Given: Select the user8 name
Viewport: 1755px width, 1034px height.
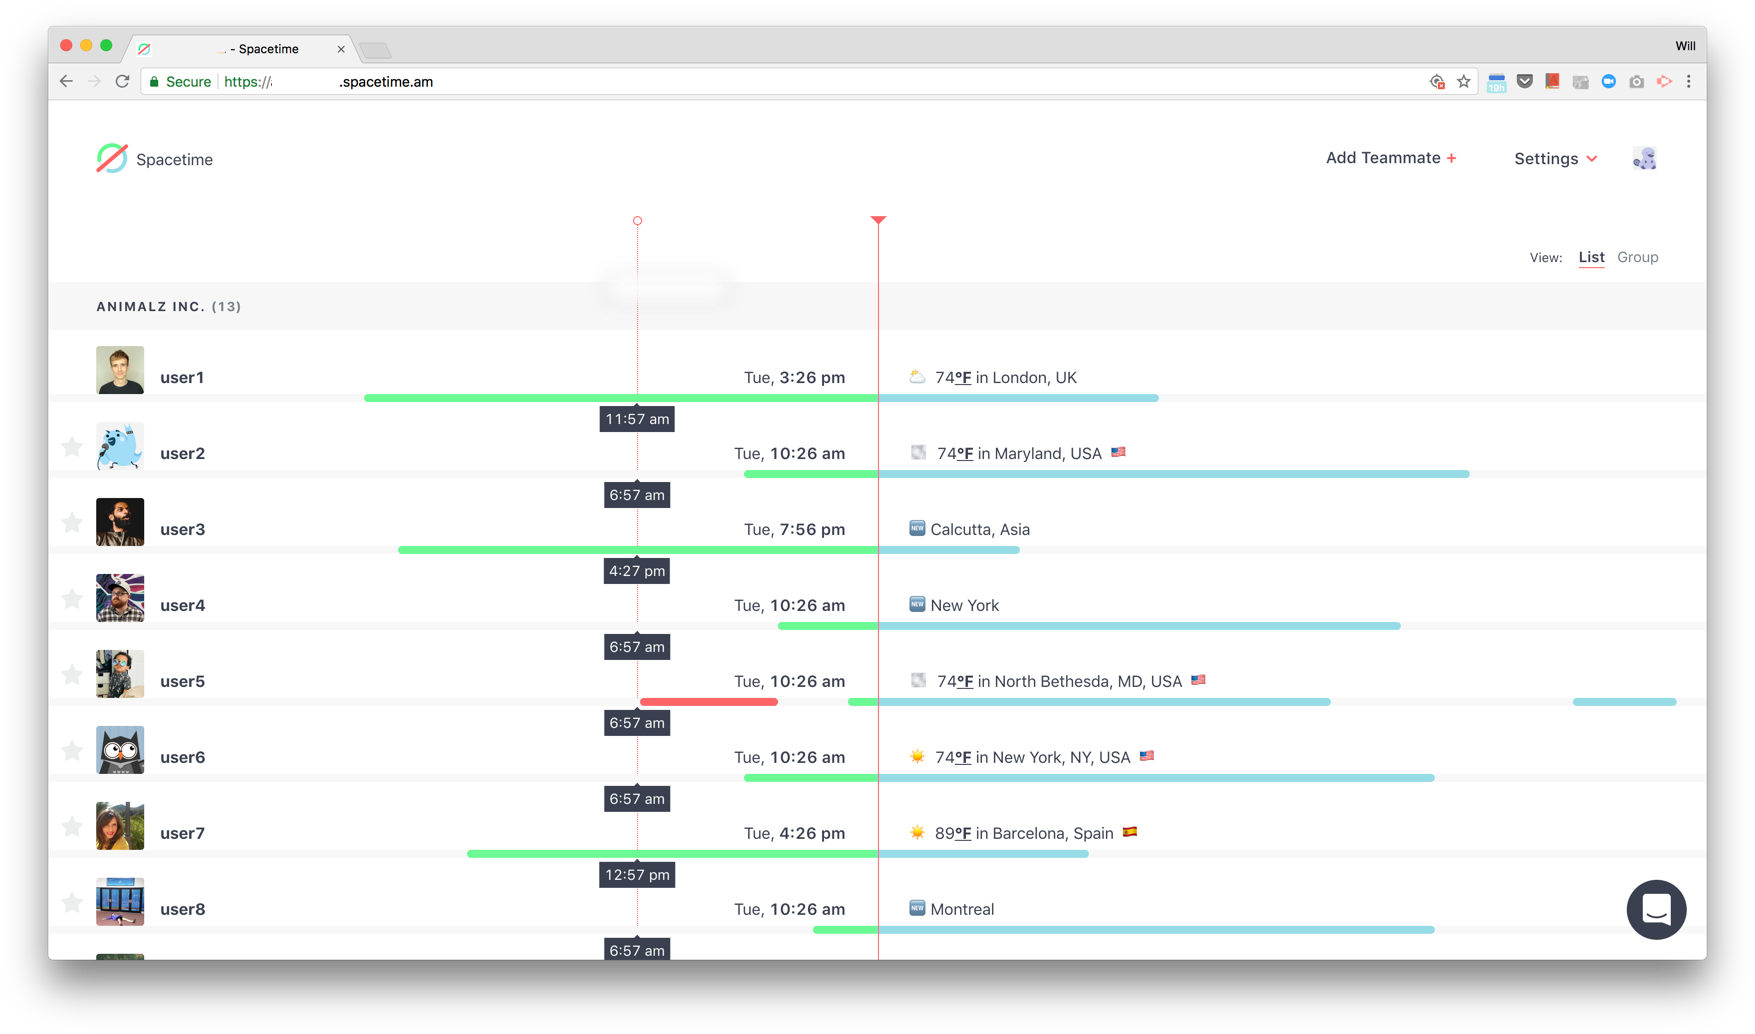Looking at the screenshot, I should point(182,910).
